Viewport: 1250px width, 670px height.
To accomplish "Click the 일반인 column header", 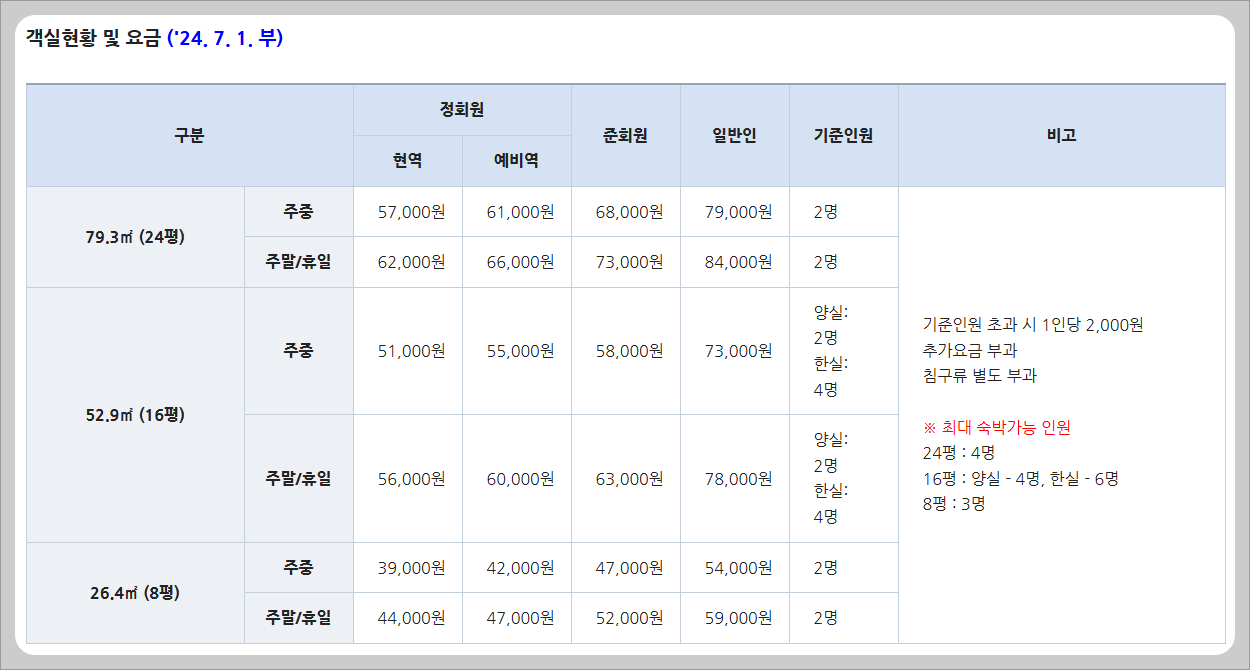I will pos(734,135).
